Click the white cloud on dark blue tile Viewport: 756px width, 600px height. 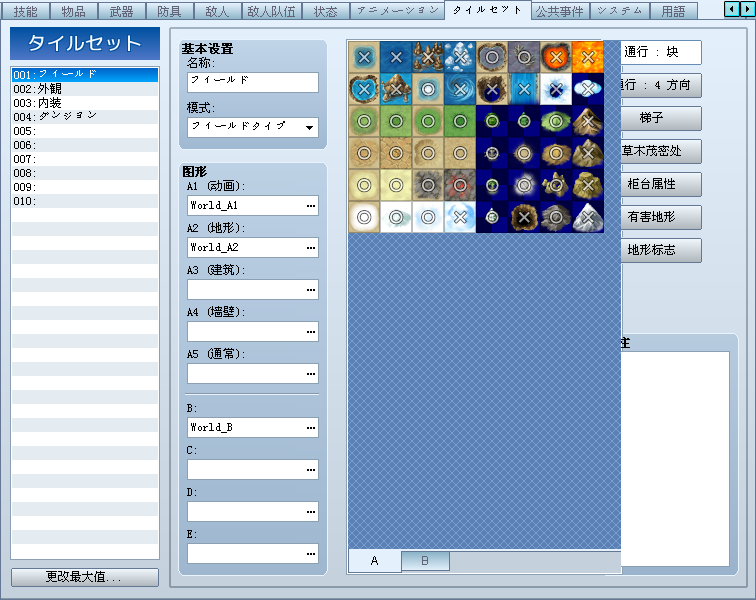(588, 89)
